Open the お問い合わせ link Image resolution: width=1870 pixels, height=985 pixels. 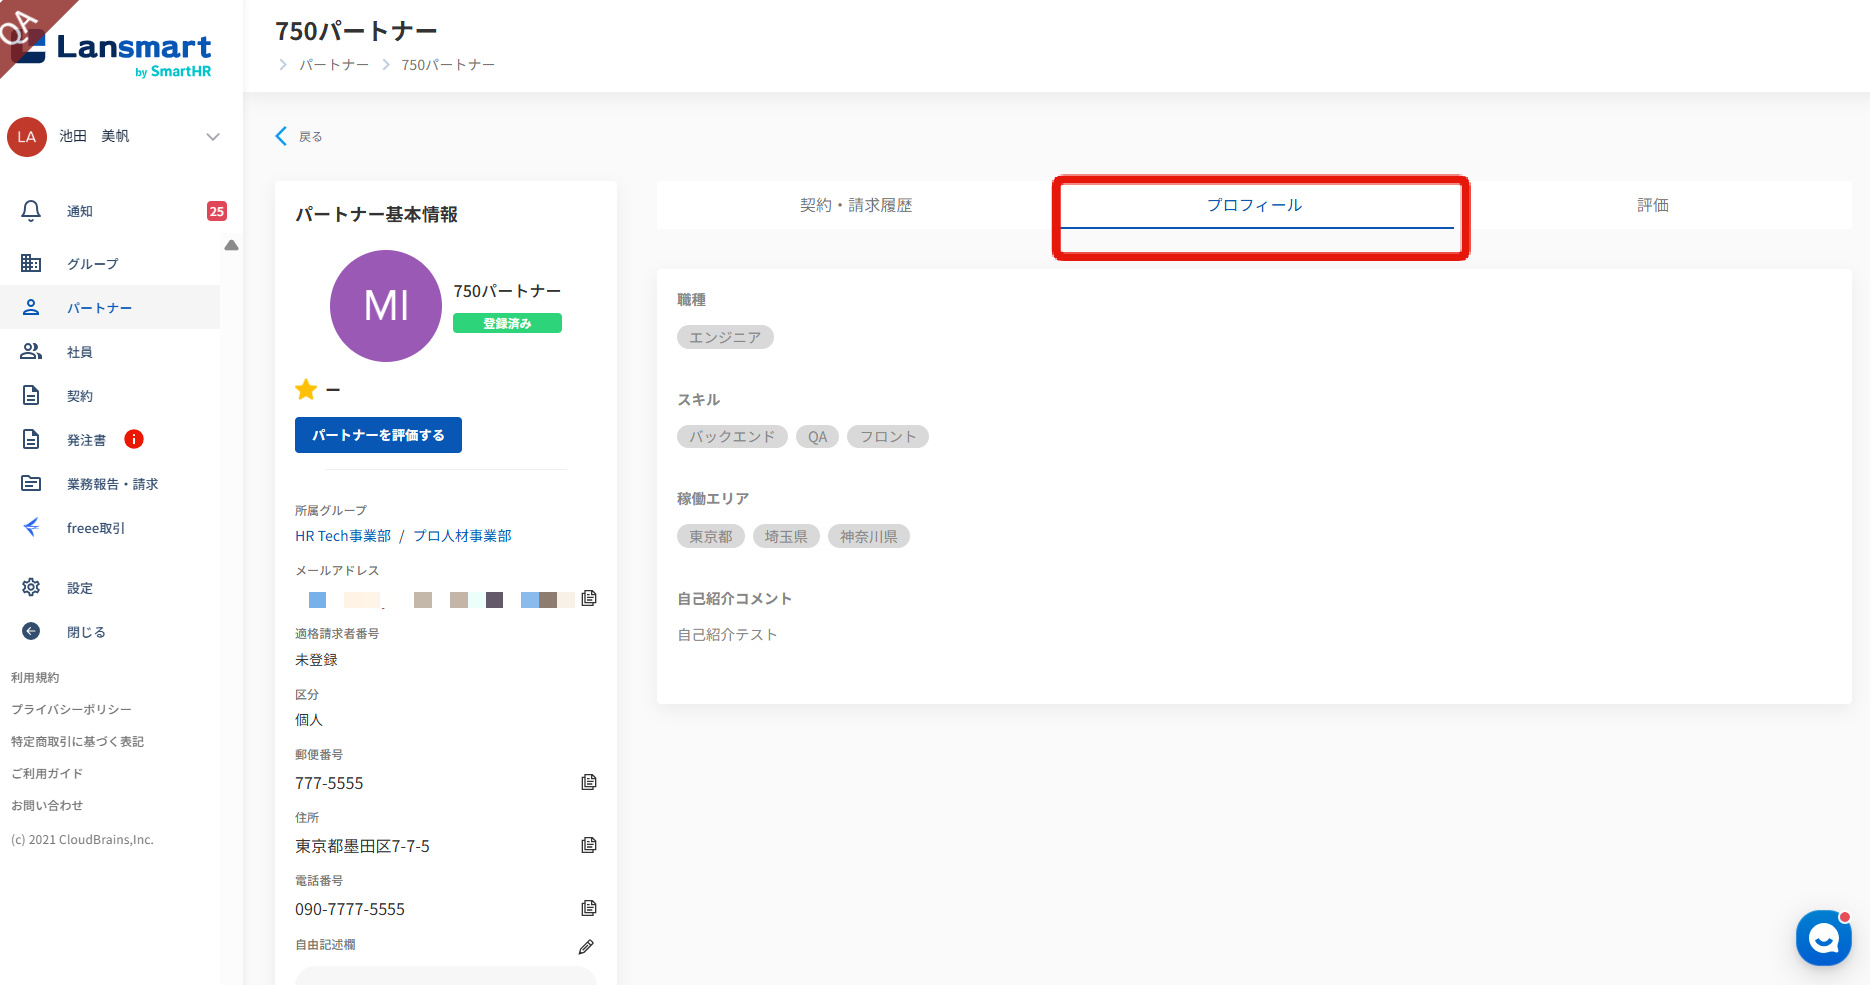coord(47,805)
